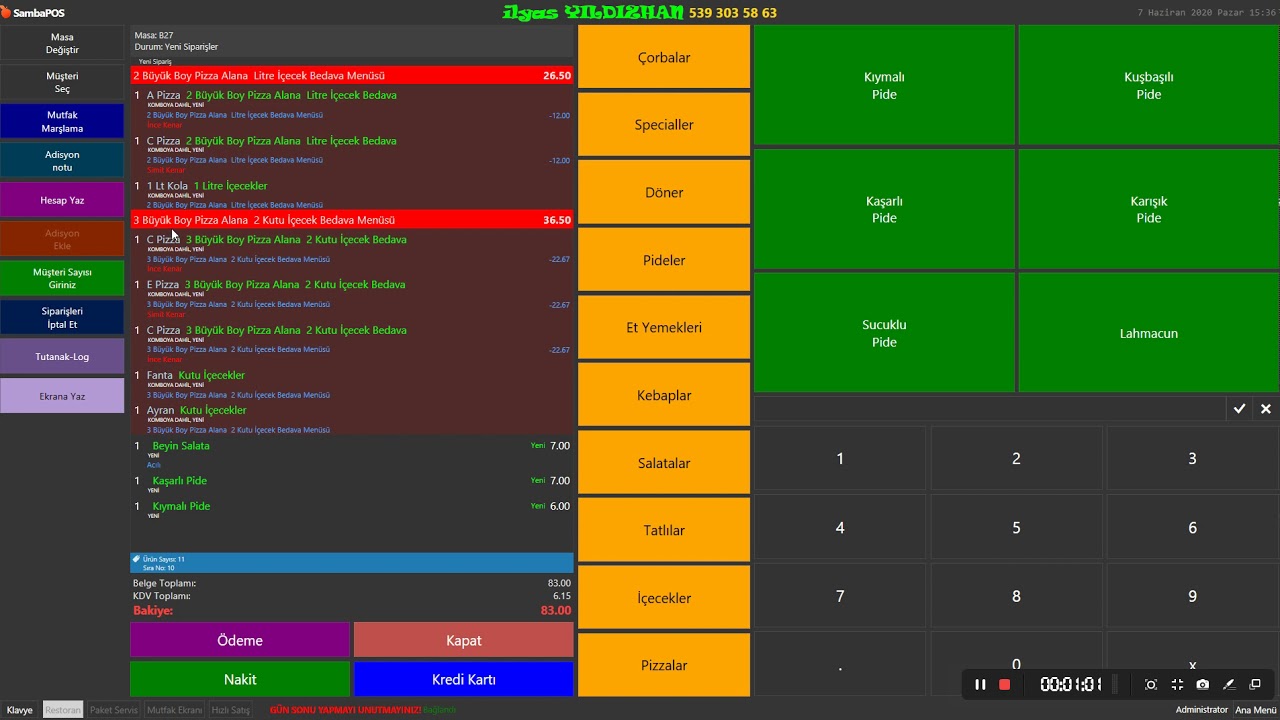The width and height of the screenshot is (1280, 720).
Task: Click Siparişleri İptal Et button
Action: click(x=62, y=317)
